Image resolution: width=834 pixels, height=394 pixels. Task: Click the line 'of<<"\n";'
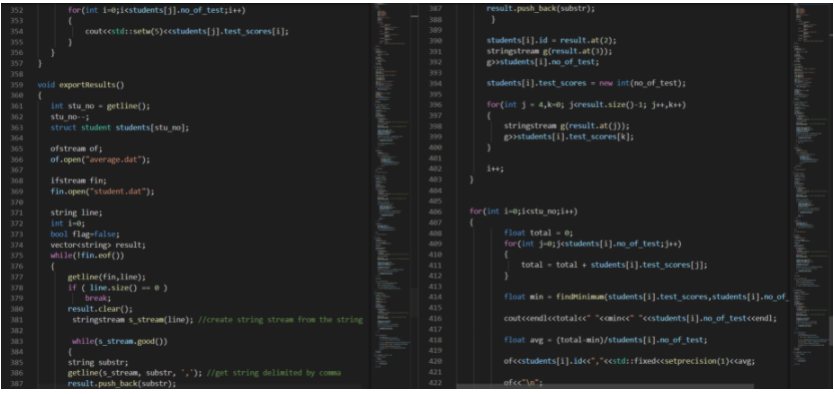point(524,383)
